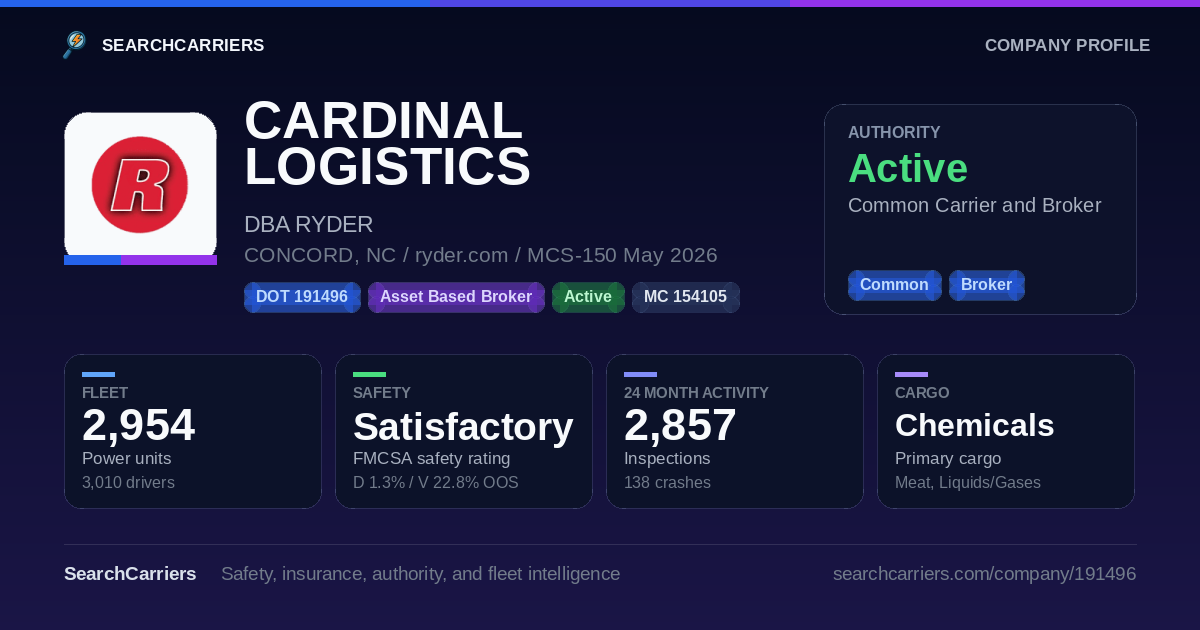Viewport: 1200px width, 630px height.
Task: Click the MC 154105 badge
Action: (685, 297)
